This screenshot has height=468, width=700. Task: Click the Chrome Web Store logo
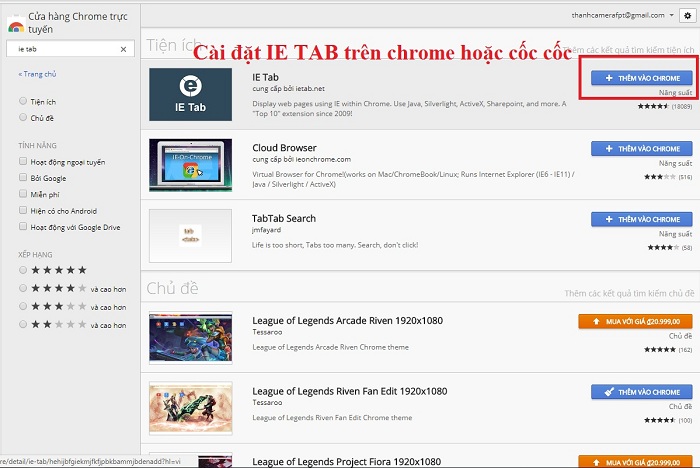point(16,27)
